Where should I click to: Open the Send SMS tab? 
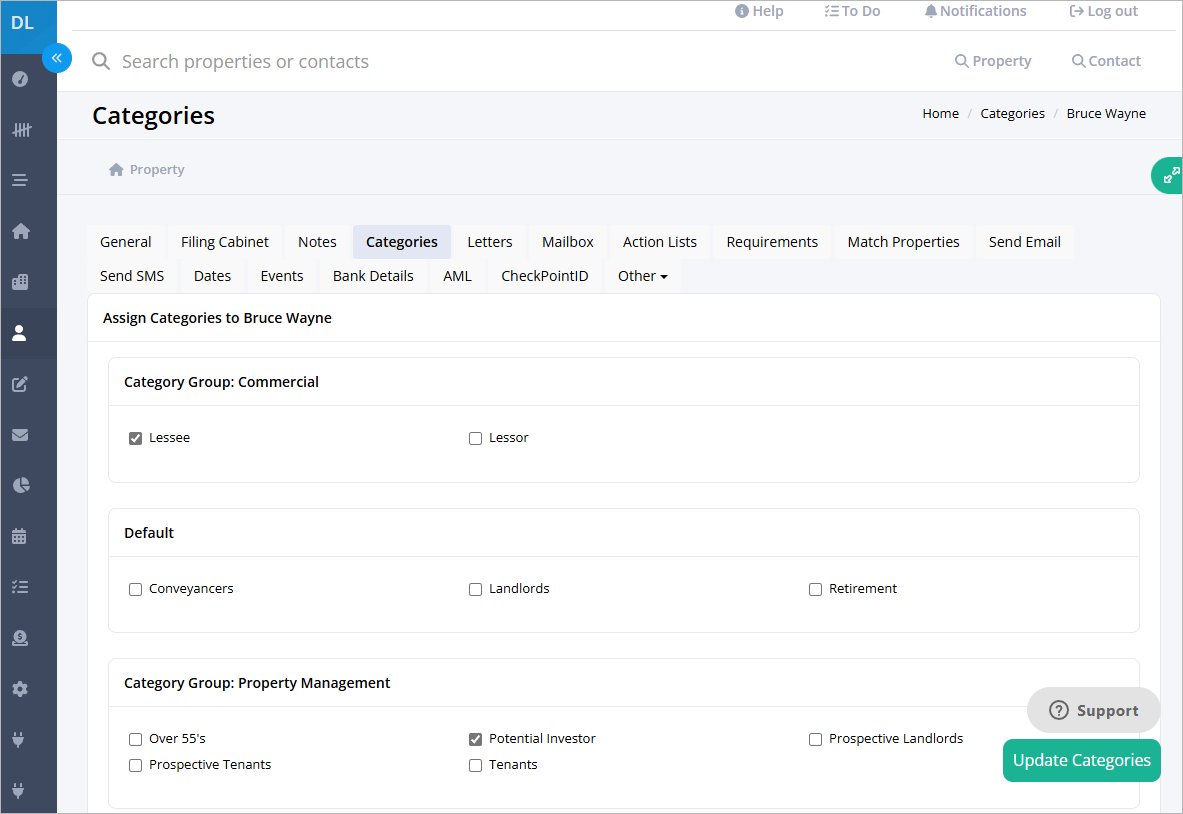point(132,276)
